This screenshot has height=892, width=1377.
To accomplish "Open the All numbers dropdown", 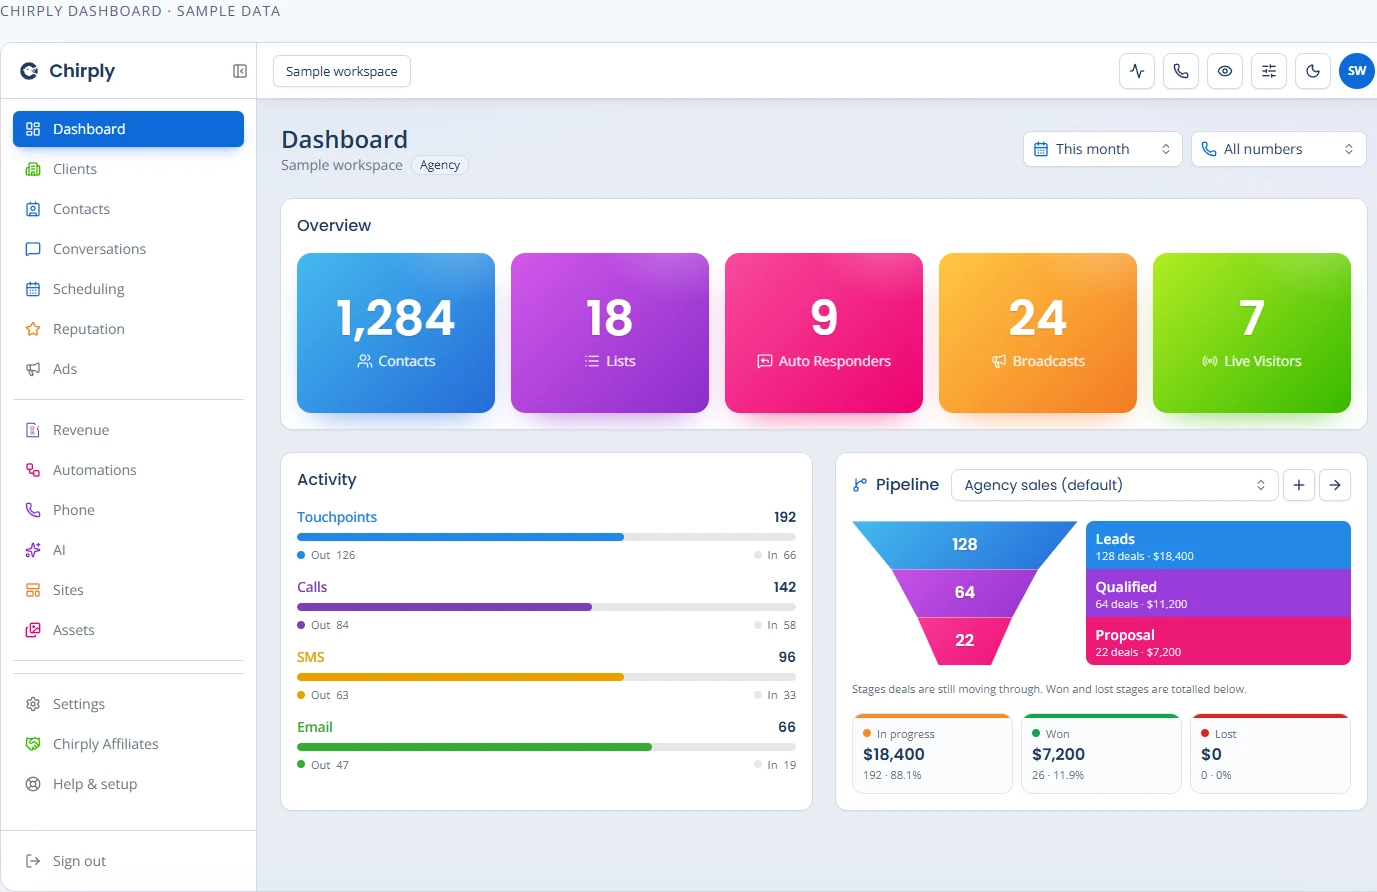I will tap(1279, 149).
